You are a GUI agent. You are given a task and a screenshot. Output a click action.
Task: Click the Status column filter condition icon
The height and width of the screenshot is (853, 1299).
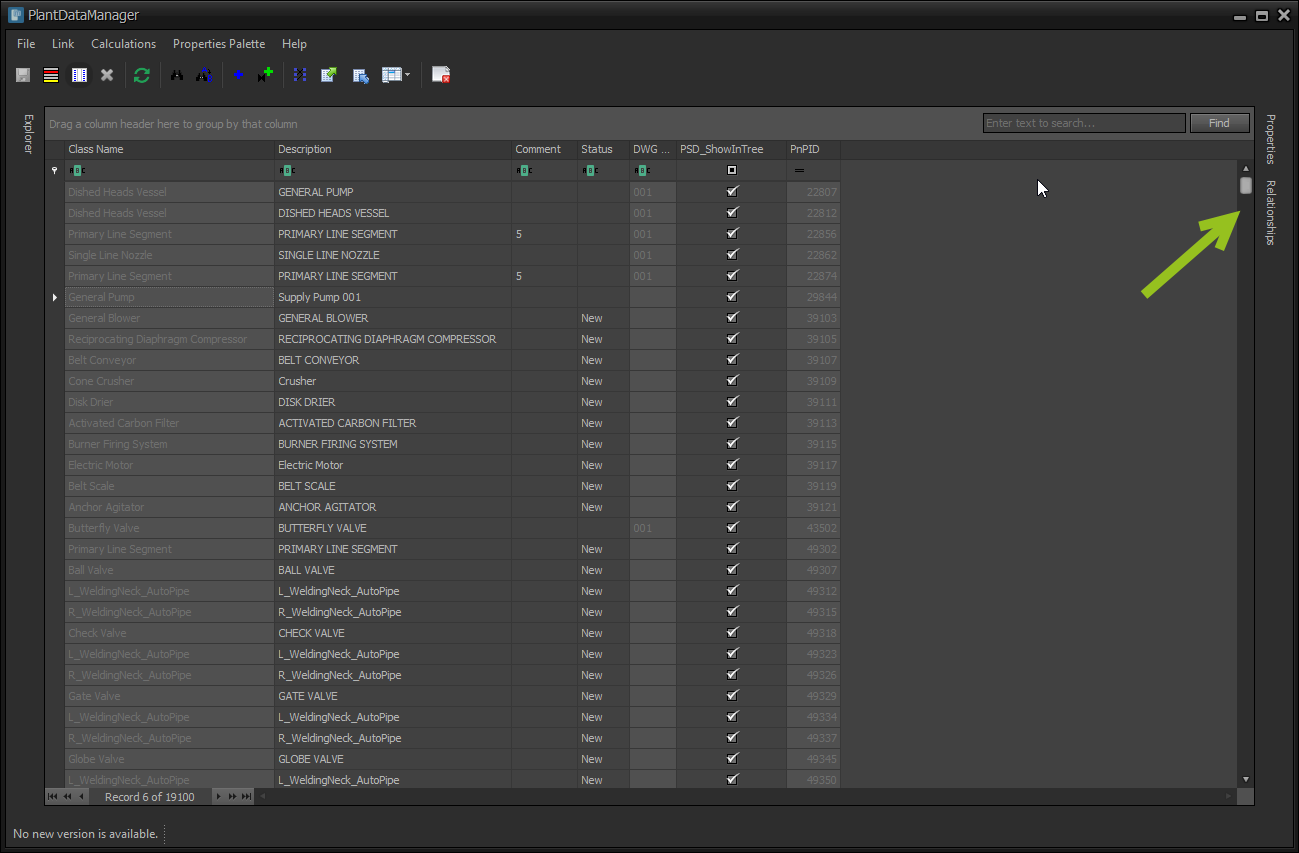coord(590,171)
